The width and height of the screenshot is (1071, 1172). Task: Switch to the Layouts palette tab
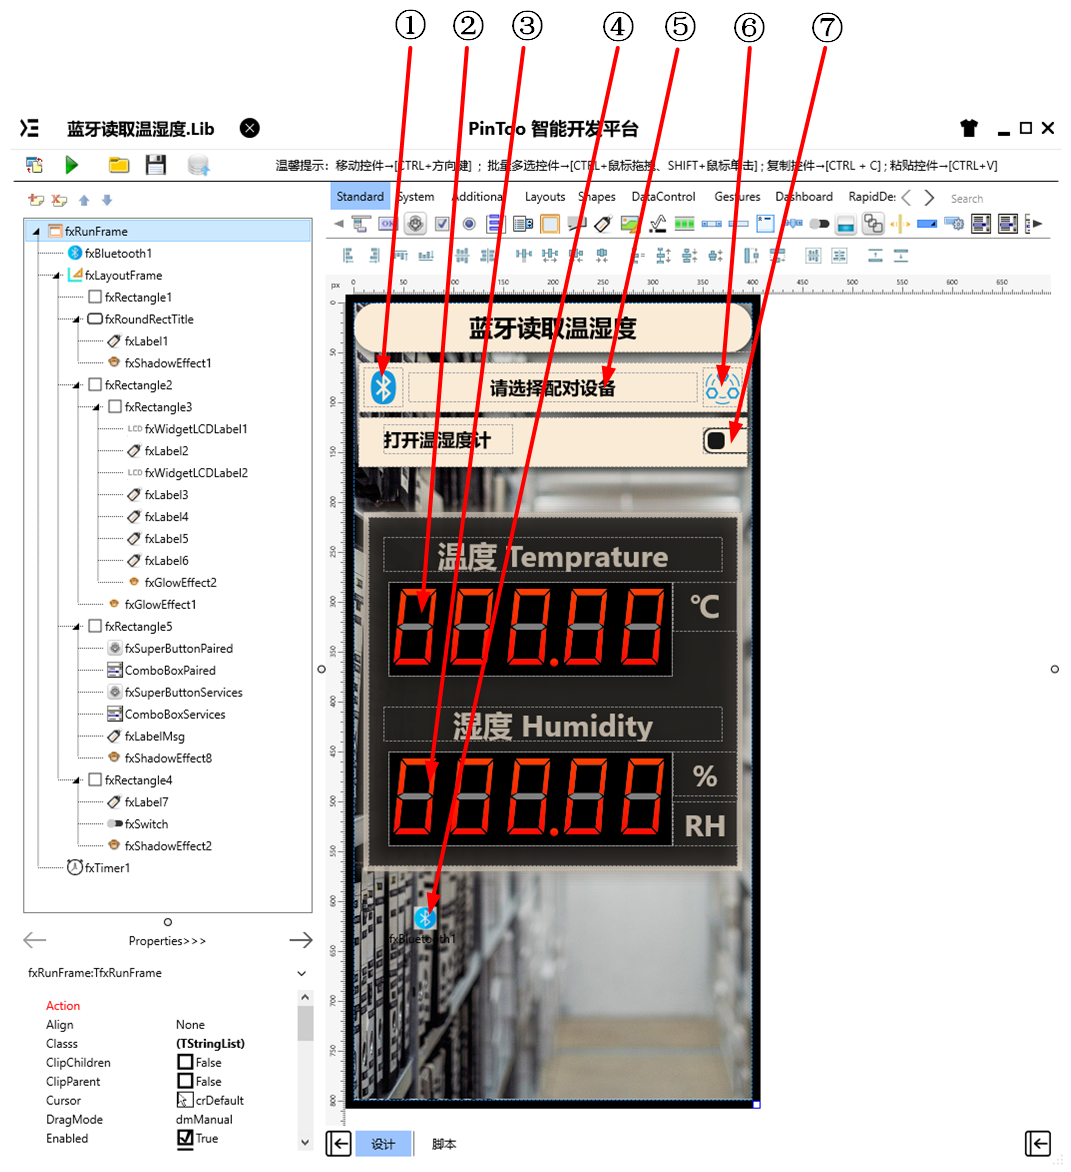(x=545, y=197)
